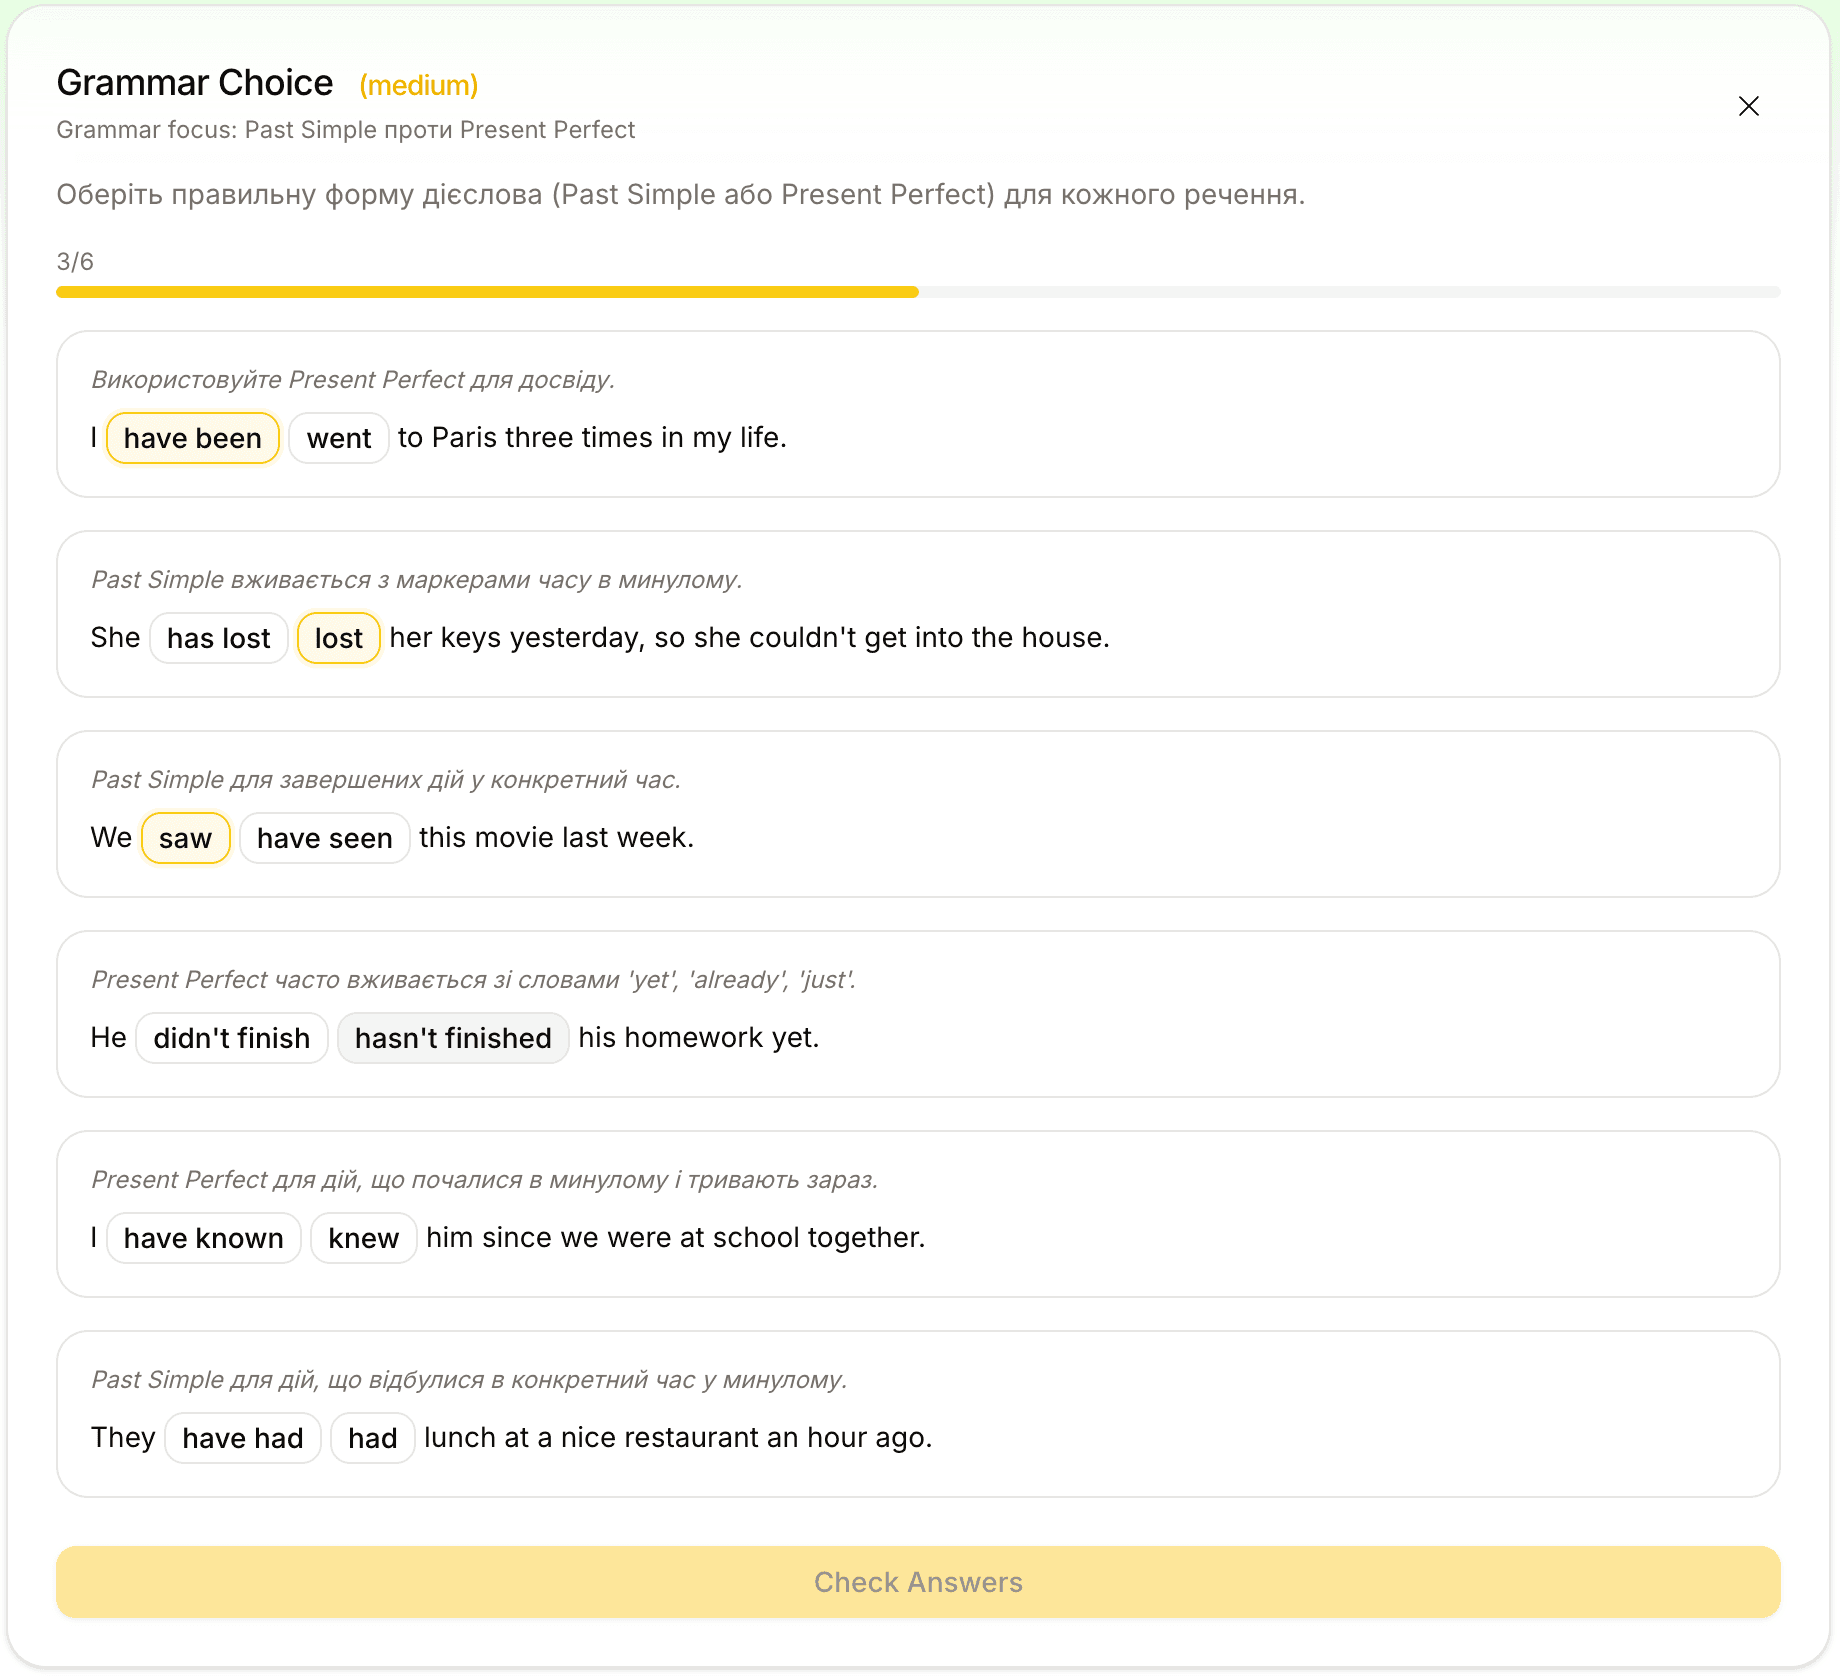Image resolution: width=1840 pixels, height=1676 pixels.
Task: Click hint 'Present Perfect для дій, що почалися'
Action: click(485, 1180)
